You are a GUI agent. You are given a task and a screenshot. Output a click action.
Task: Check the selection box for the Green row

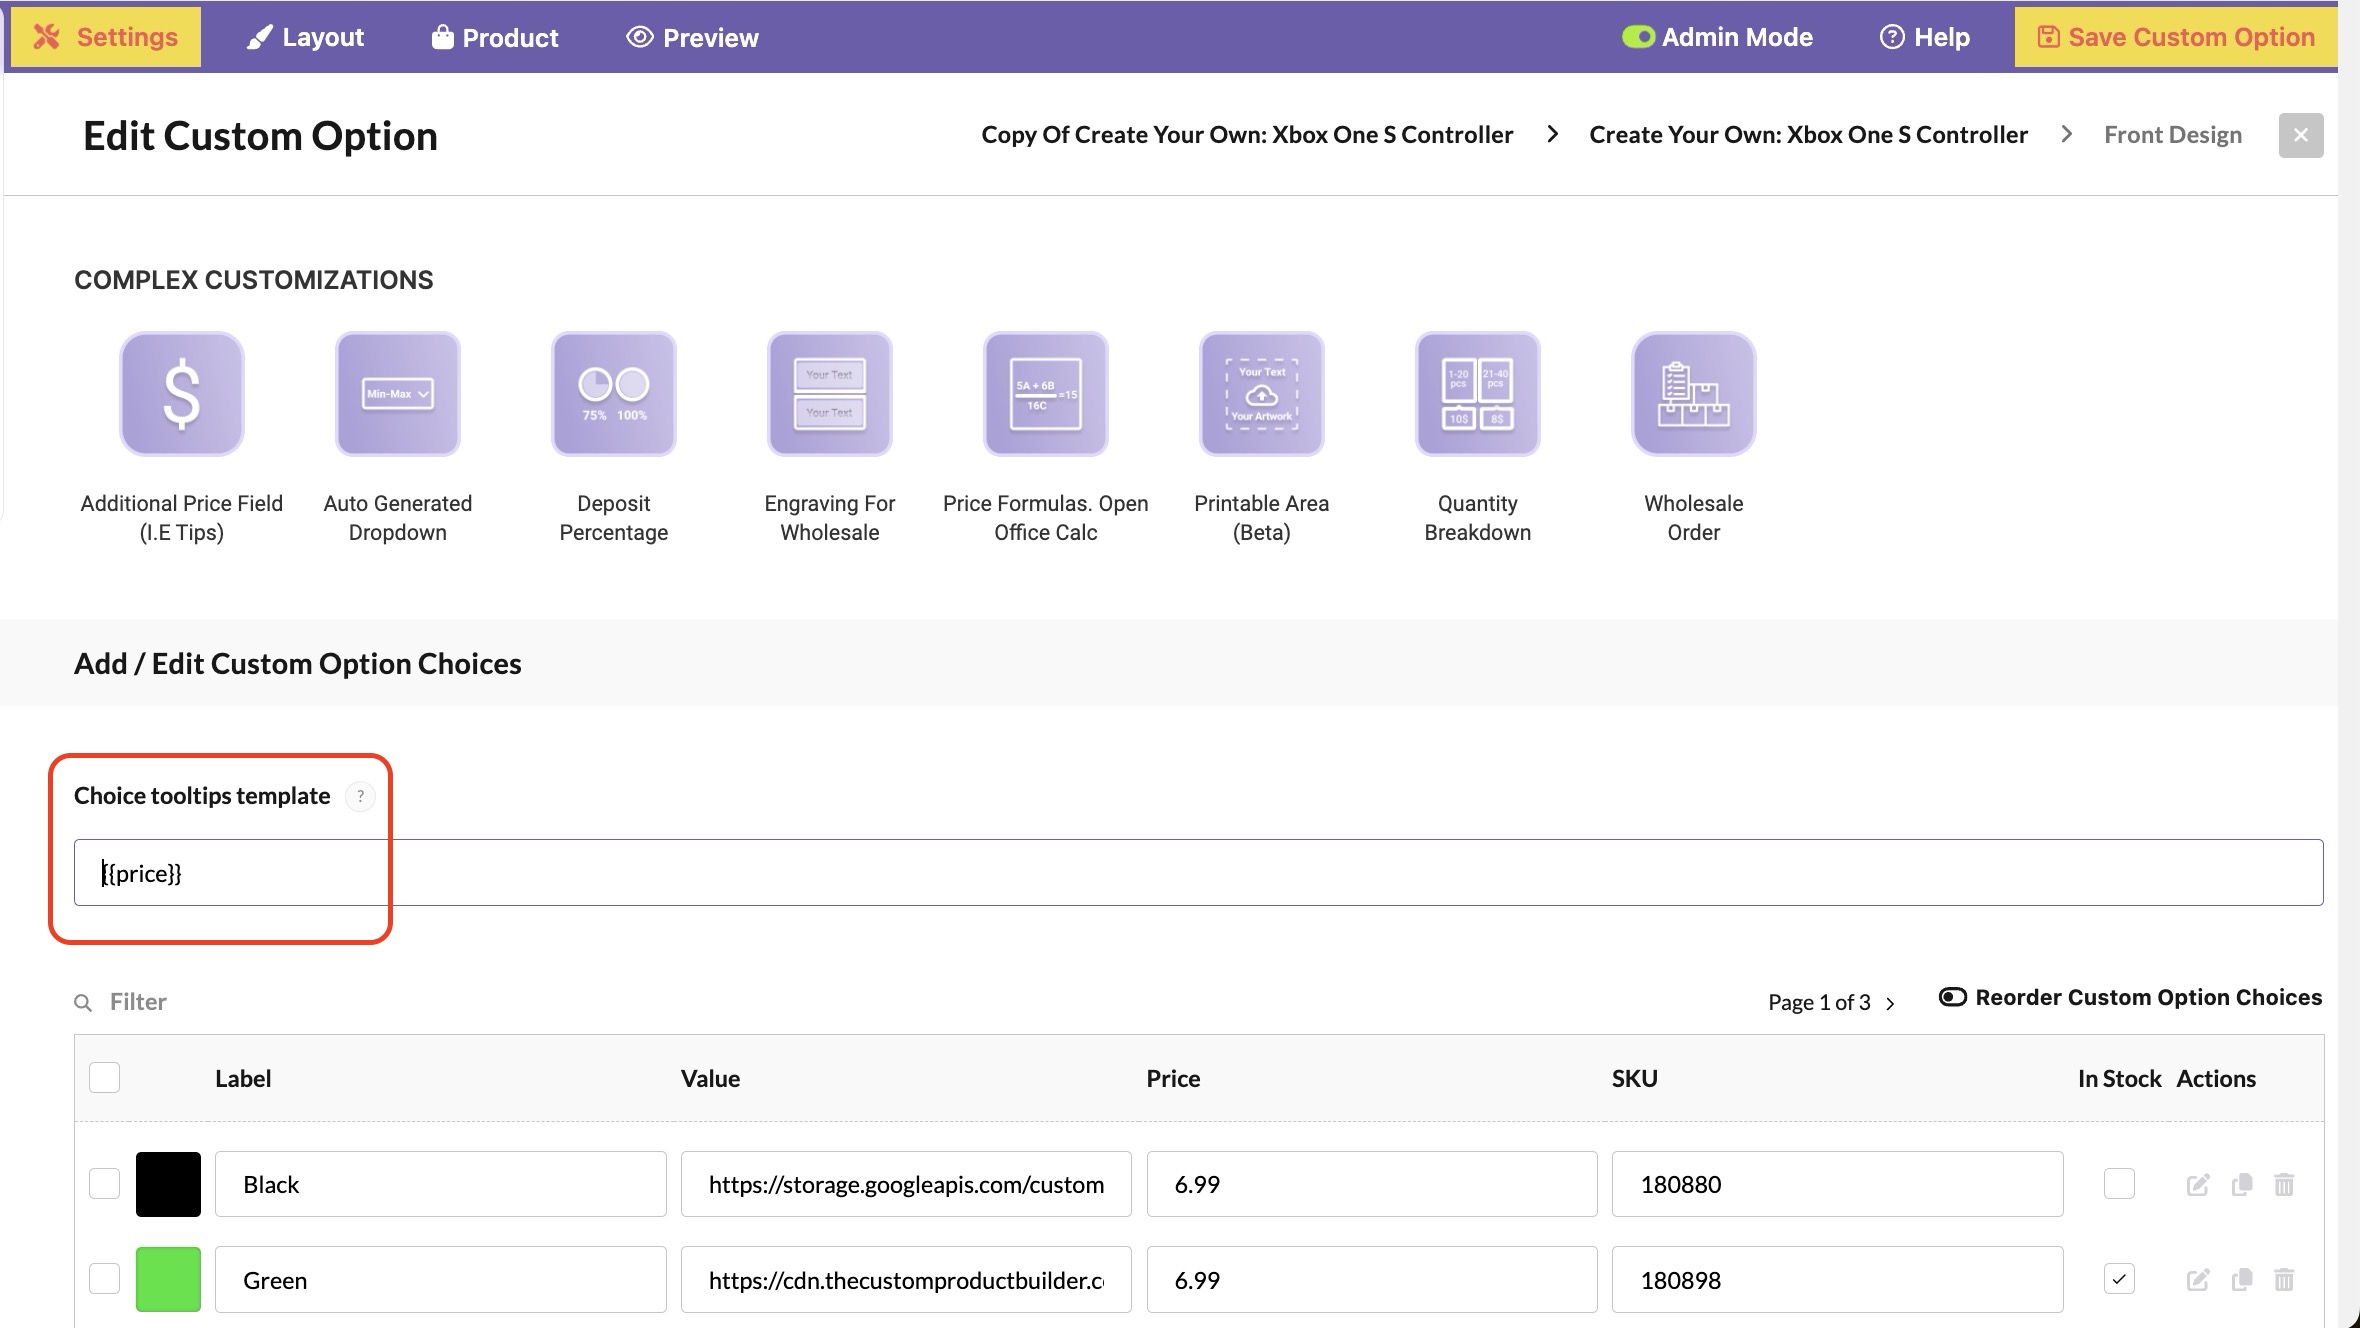(x=104, y=1279)
